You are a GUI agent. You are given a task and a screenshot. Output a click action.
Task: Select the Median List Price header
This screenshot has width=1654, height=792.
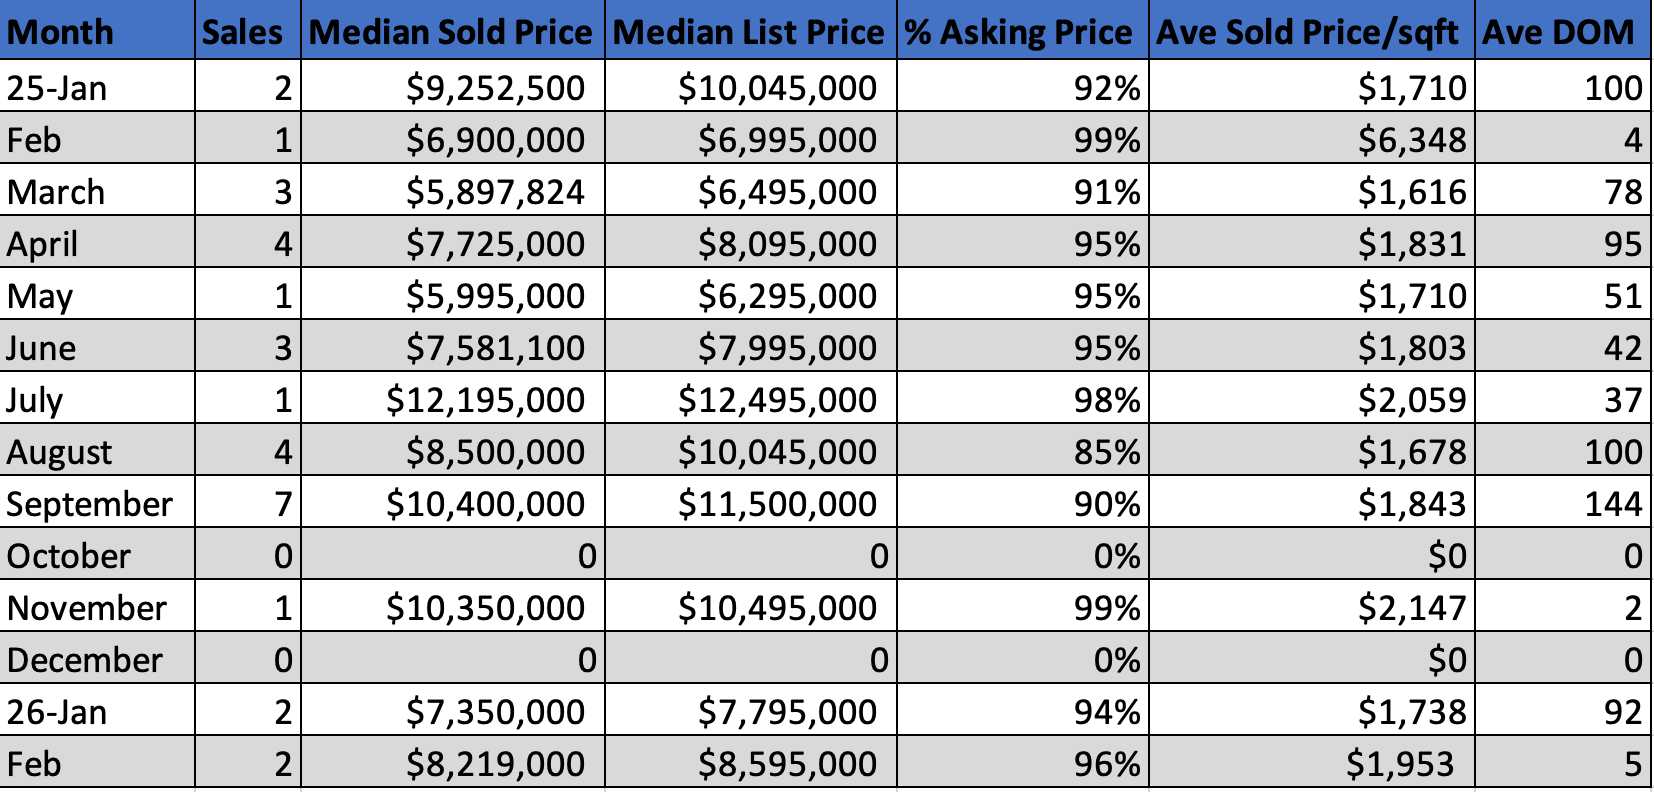tap(749, 32)
